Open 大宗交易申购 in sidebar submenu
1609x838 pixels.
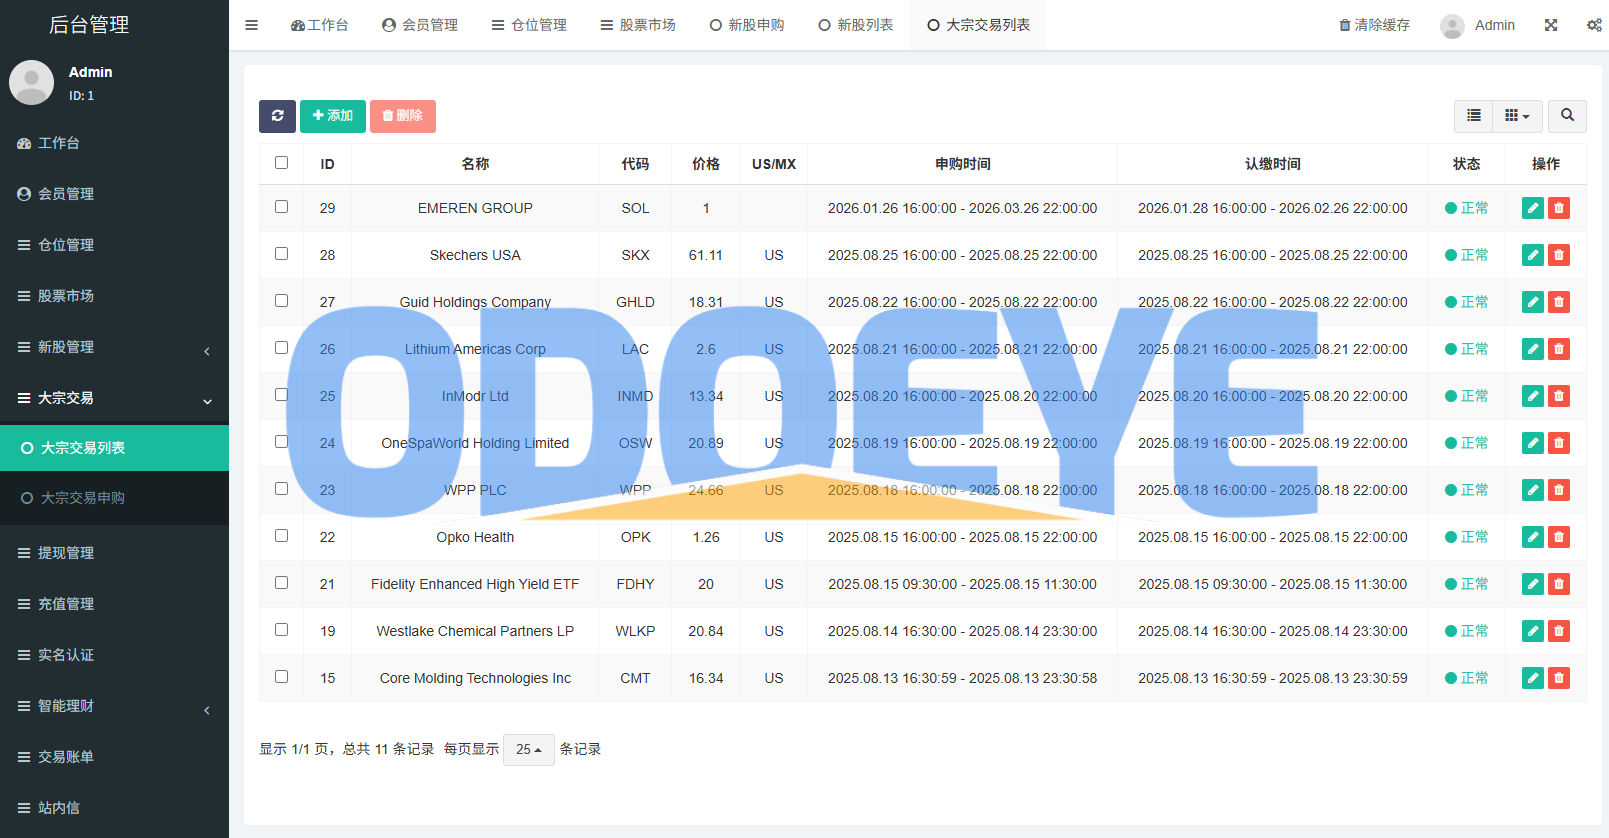[x=83, y=498]
